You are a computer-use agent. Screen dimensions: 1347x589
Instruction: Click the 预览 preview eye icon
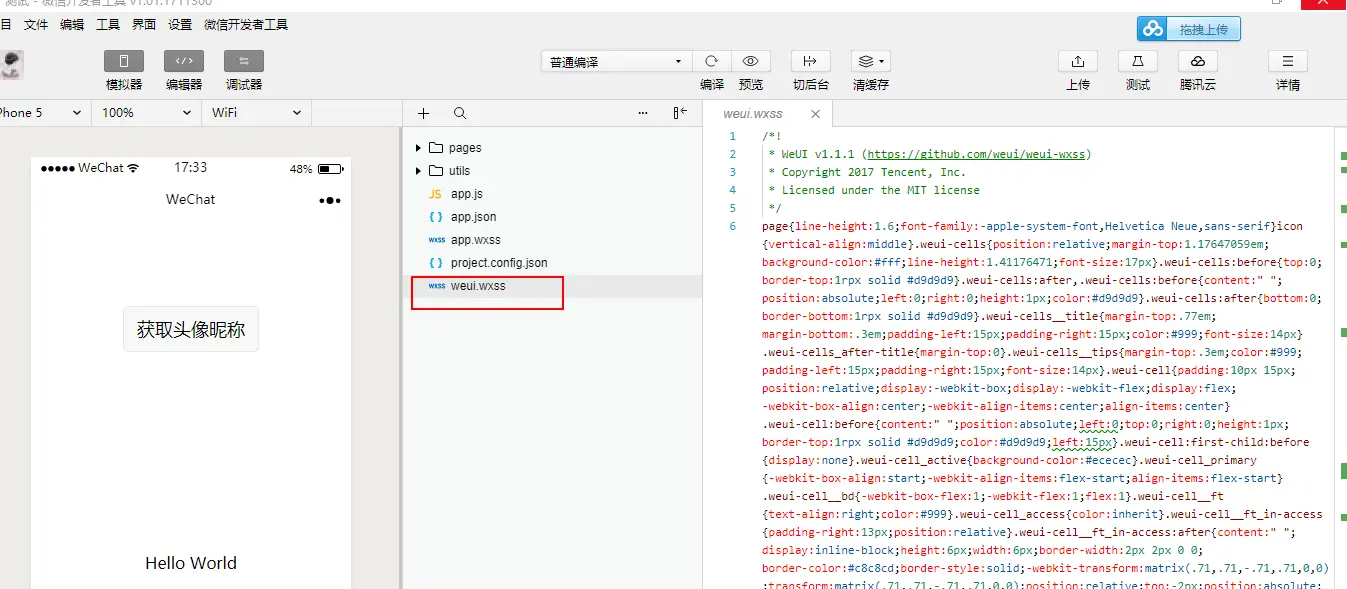point(751,61)
